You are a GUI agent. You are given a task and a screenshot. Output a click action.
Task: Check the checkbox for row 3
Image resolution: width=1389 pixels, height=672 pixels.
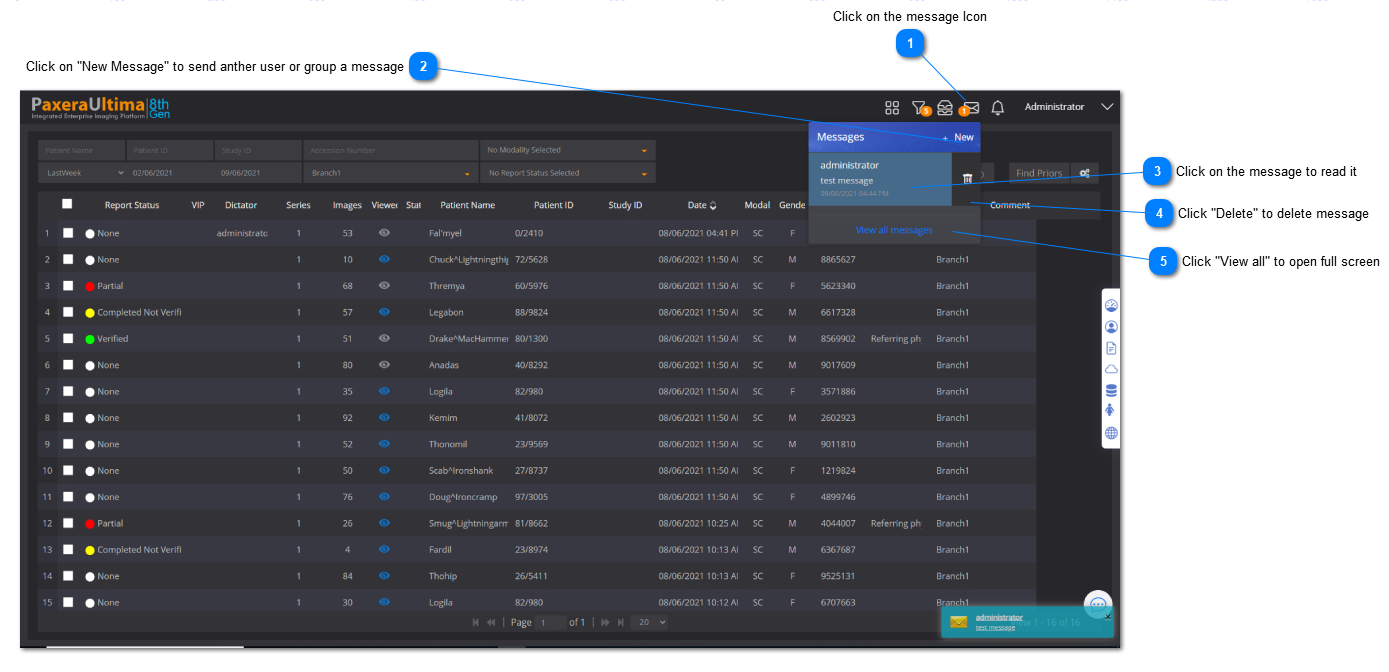click(69, 286)
